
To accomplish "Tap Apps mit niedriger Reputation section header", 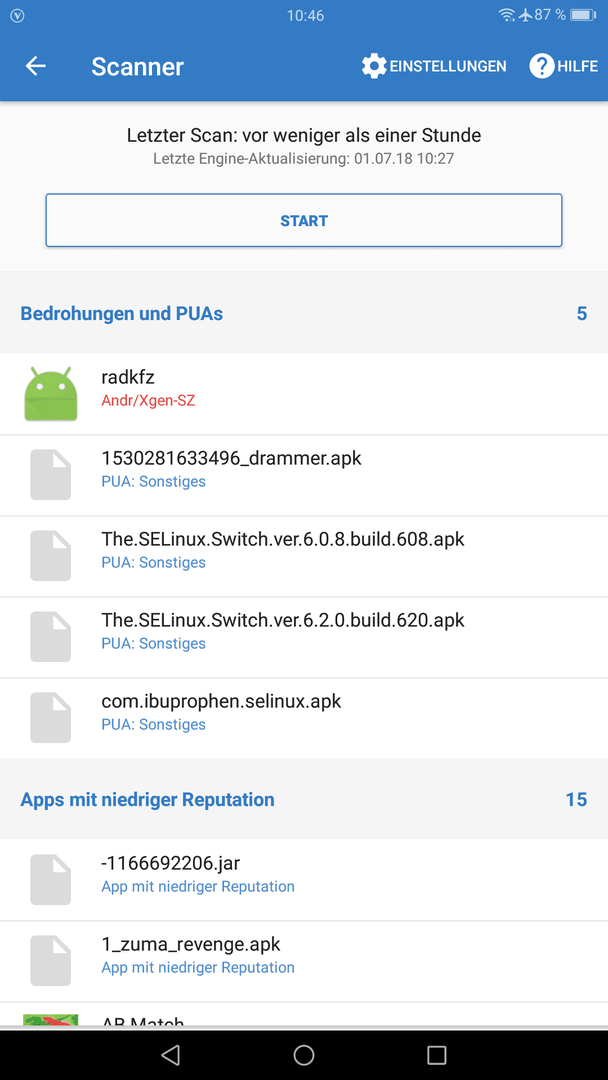I will pos(304,799).
